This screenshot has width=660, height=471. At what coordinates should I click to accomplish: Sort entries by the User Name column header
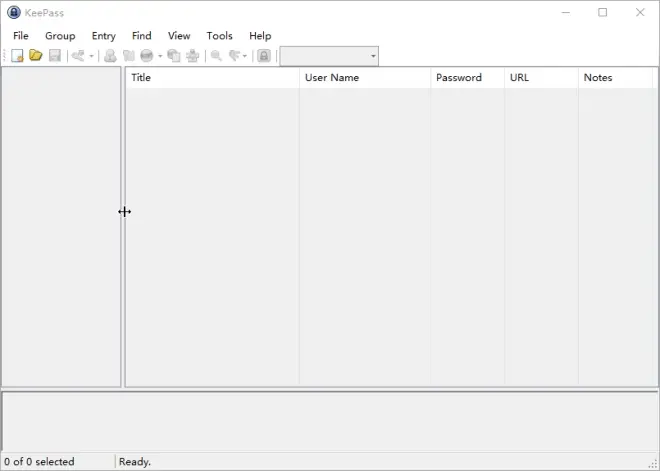(365, 77)
